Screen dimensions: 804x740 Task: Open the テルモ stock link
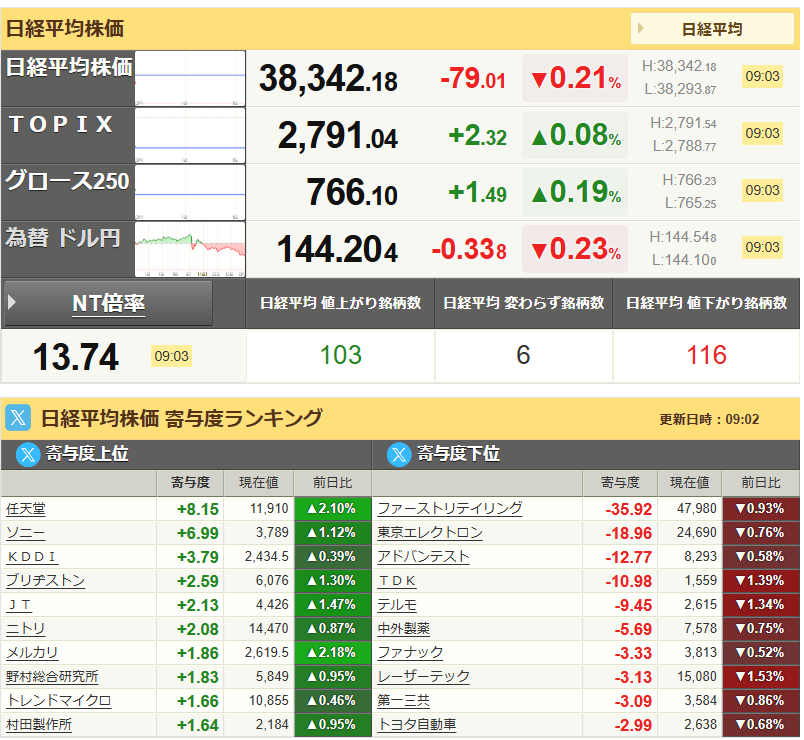pyautogui.click(x=397, y=605)
